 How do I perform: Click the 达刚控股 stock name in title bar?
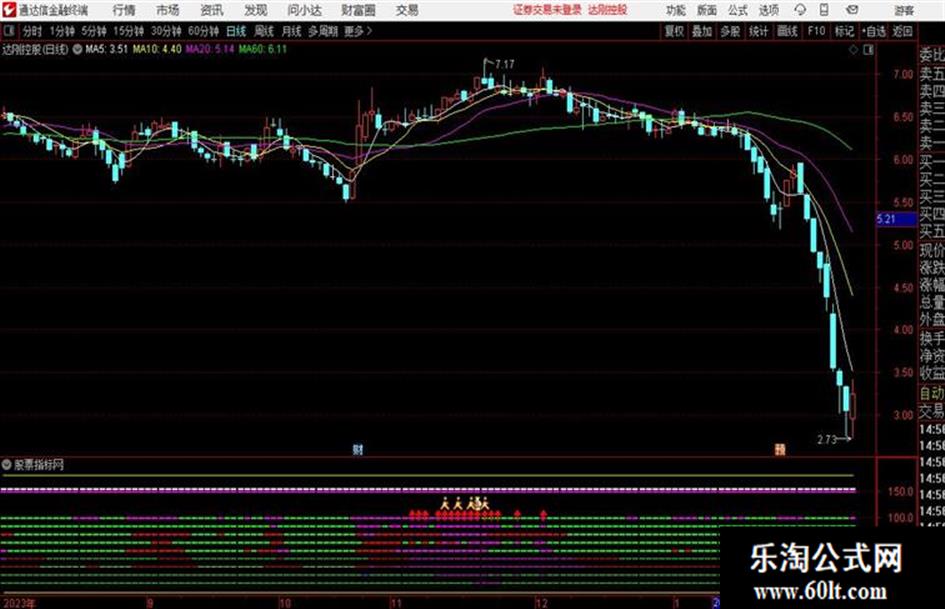[x=608, y=10]
